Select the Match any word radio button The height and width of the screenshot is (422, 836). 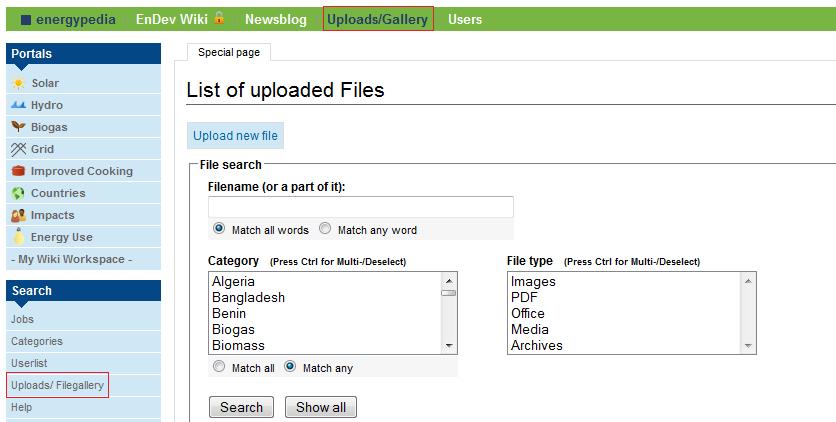pyautogui.click(x=325, y=229)
